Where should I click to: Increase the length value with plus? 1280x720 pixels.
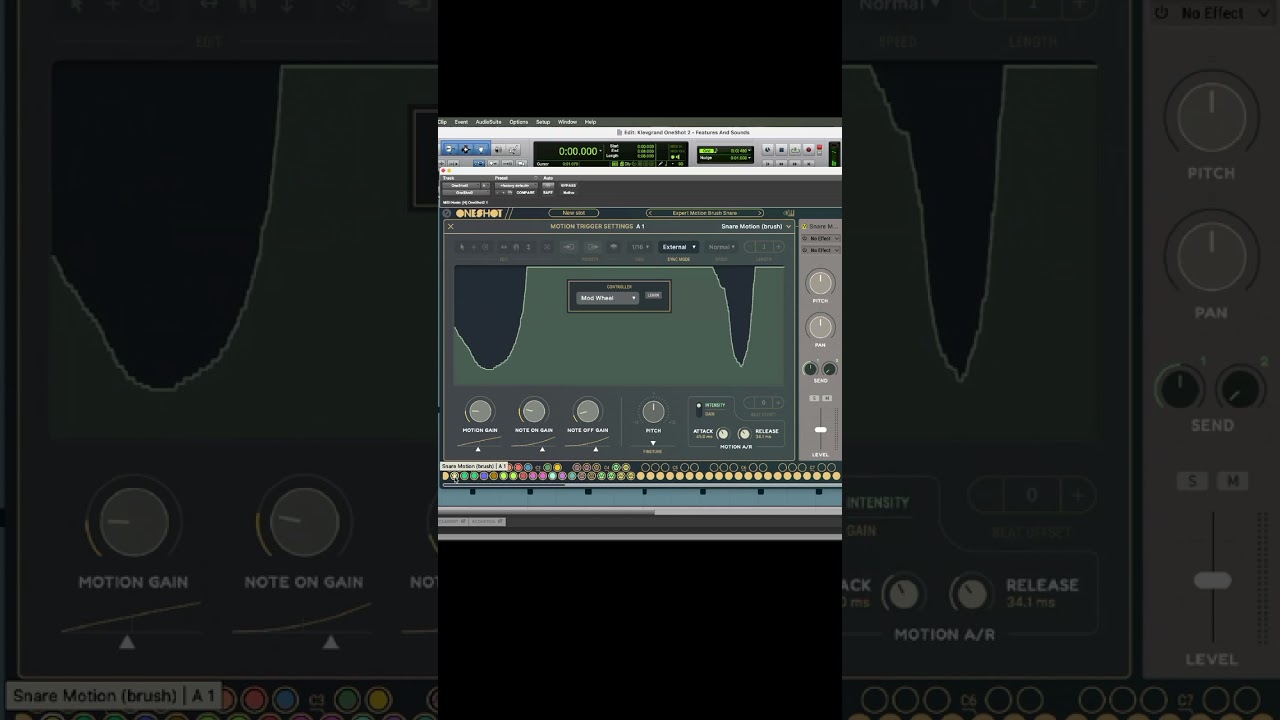tap(778, 247)
